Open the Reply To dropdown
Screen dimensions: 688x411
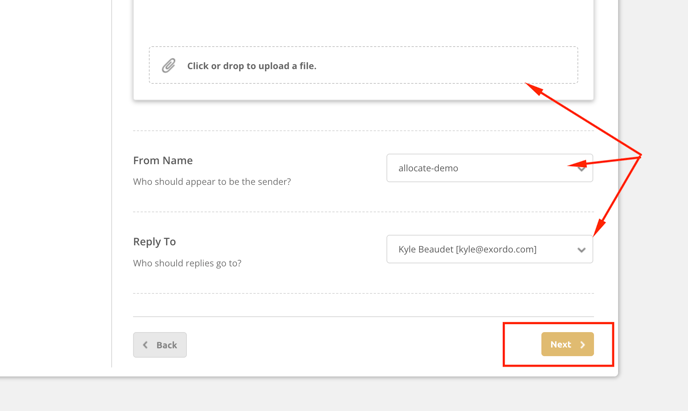[489, 249]
